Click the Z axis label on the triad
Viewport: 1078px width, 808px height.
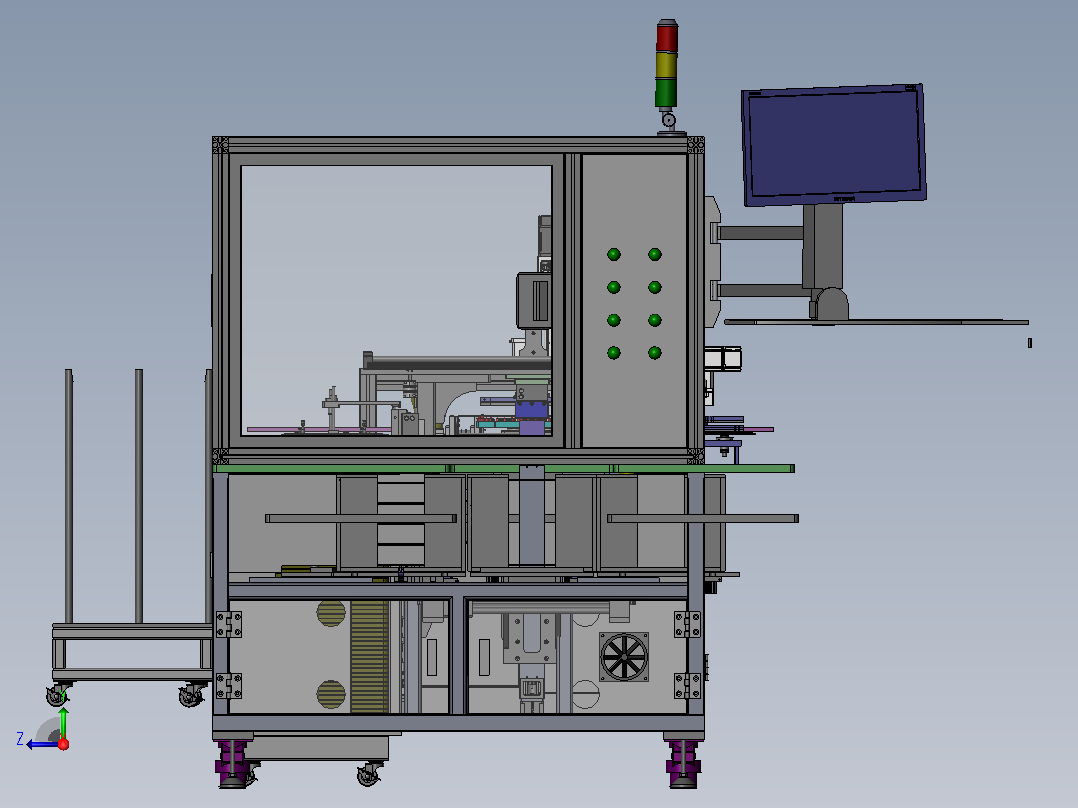pyautogui.click(x=20, y=739)
